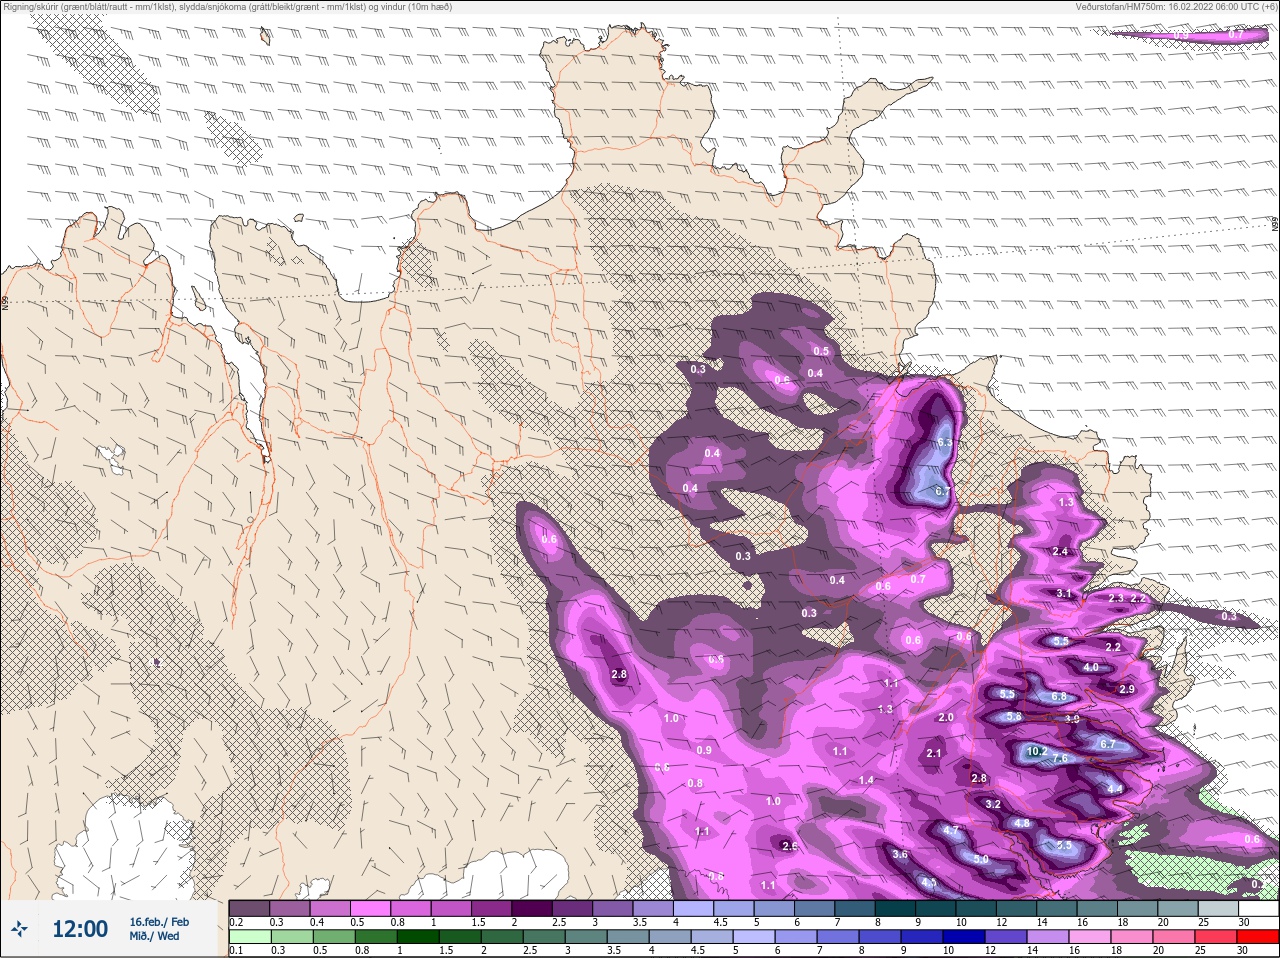Screen dimensions: 1280x958
Task: Click the 2.4 precipitation value on the map
Action: [x=1060, y=551]
